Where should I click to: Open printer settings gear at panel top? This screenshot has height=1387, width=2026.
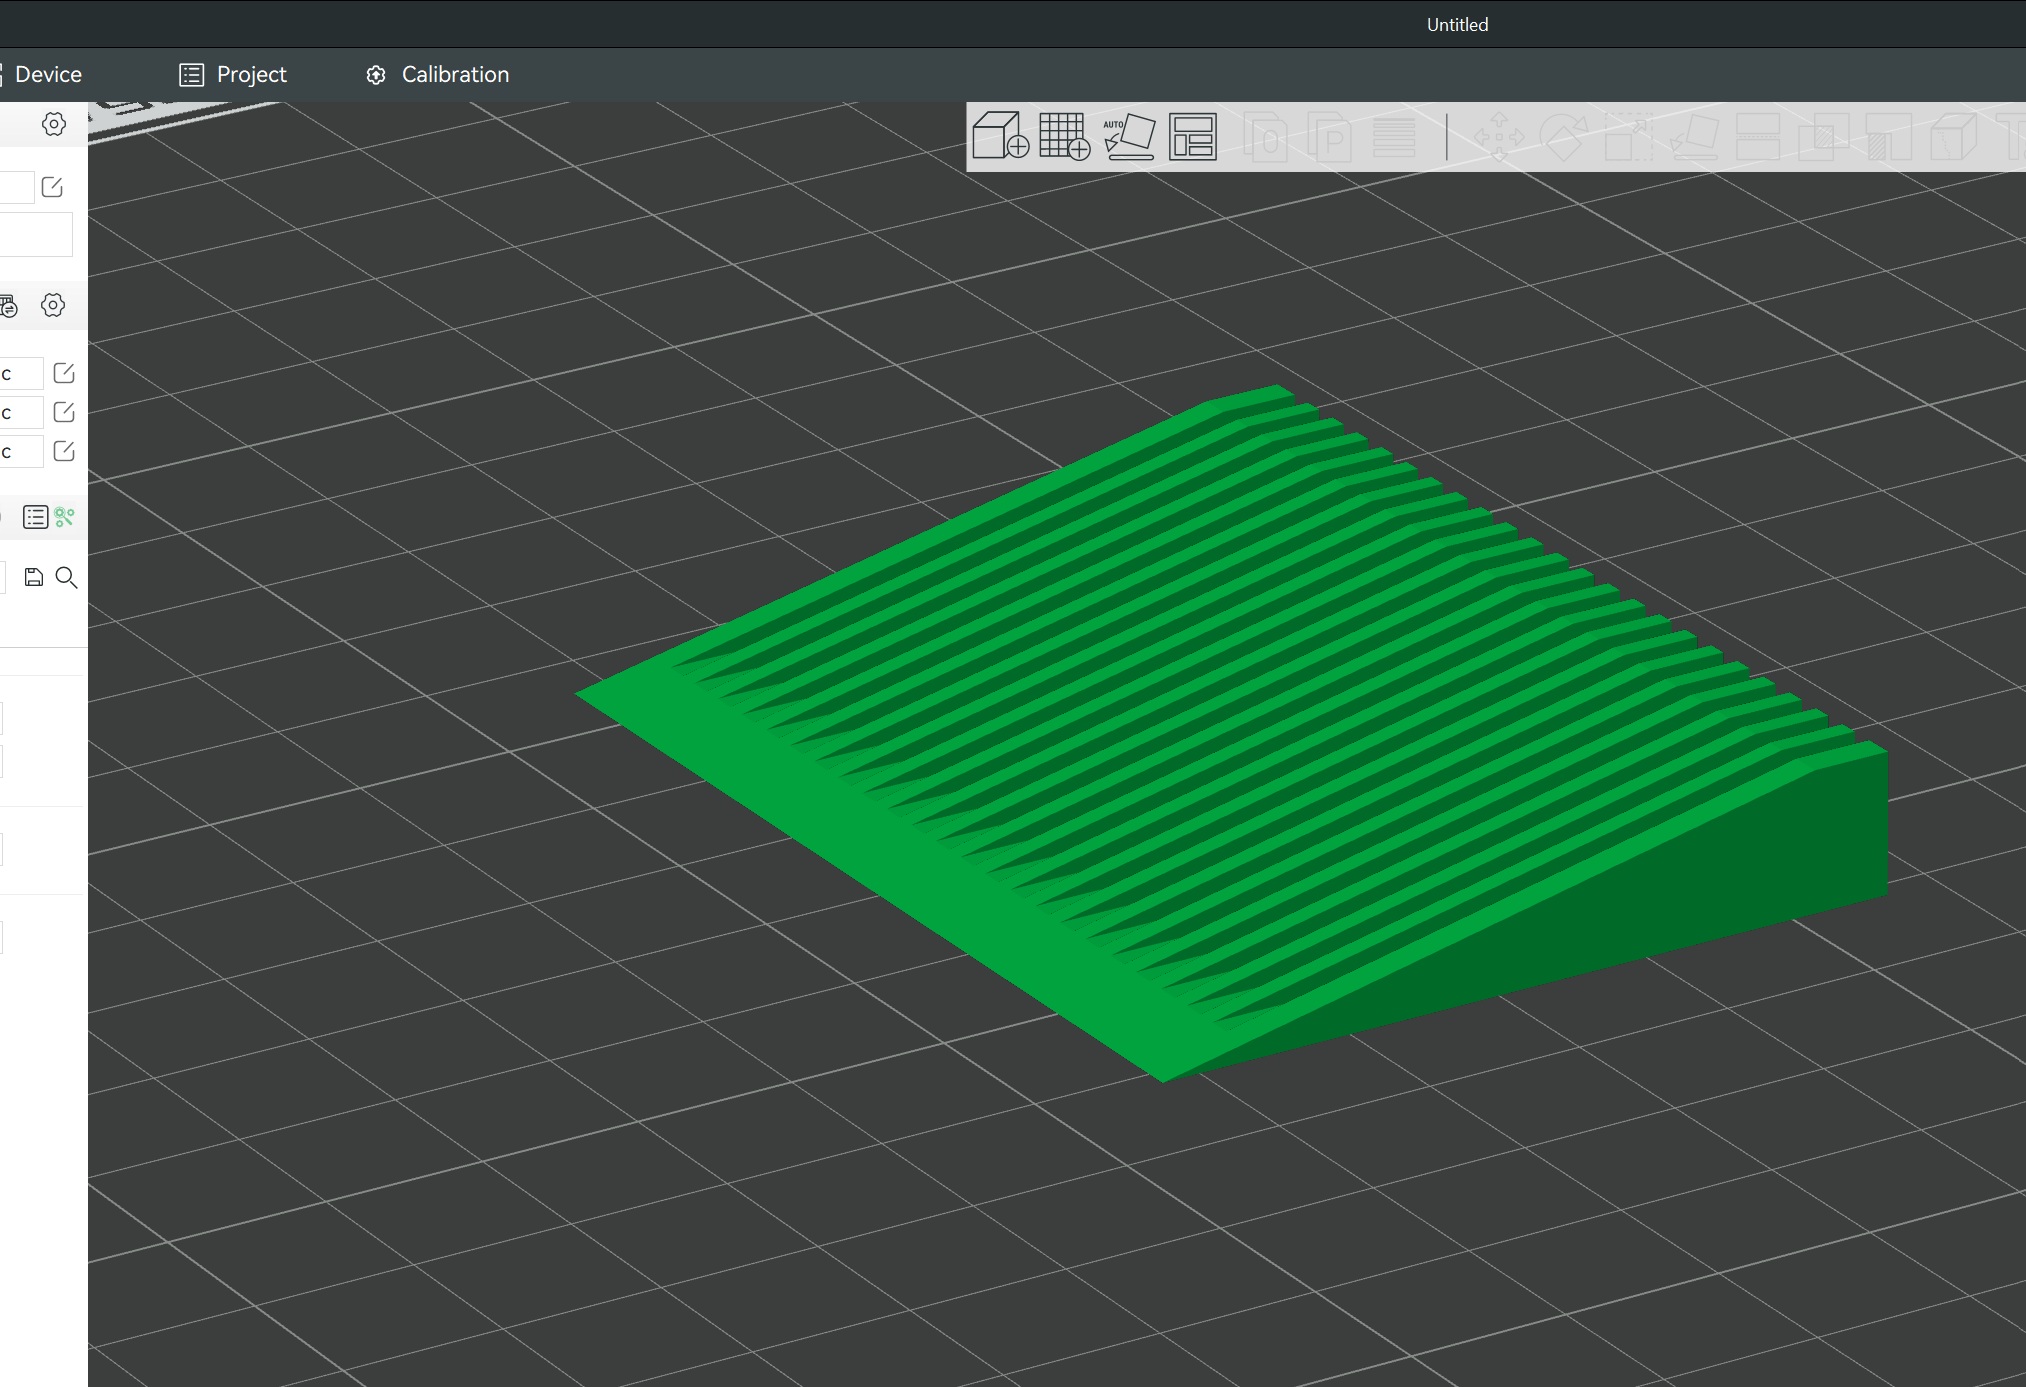click(x=54, y=124)
